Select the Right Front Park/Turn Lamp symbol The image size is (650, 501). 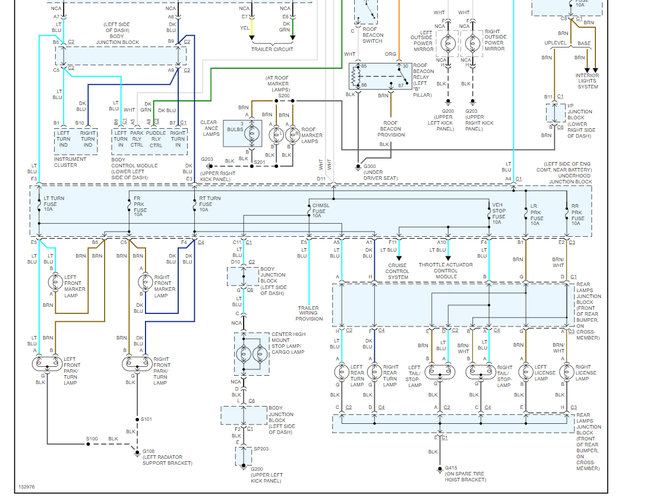click(137, 364)
